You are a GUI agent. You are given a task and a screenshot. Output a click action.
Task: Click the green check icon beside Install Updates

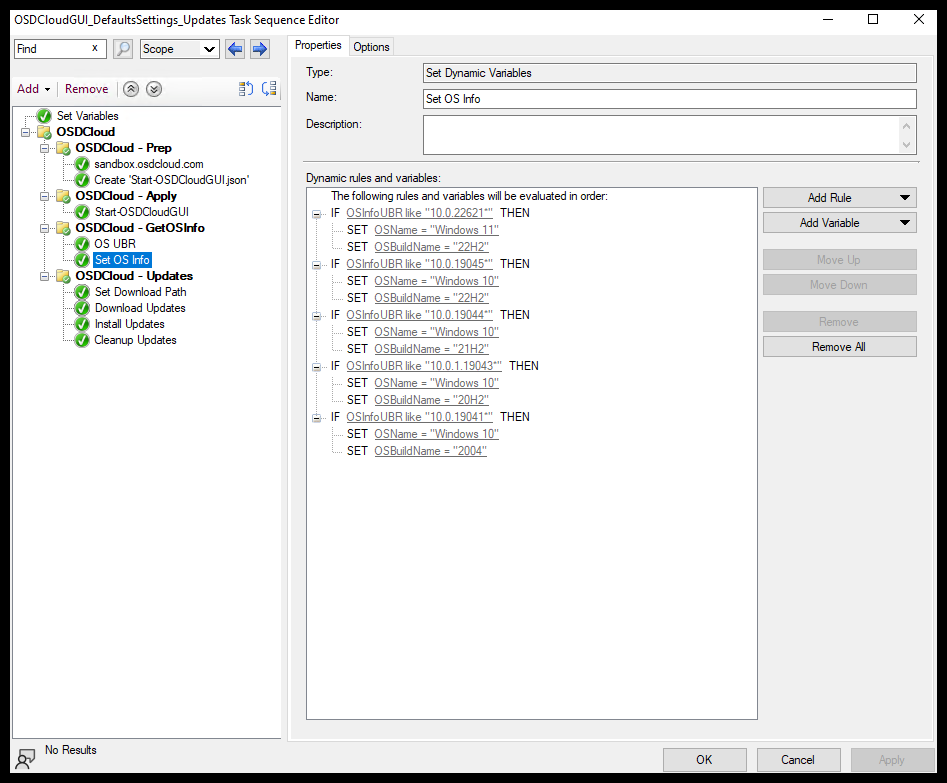[x=81, y=324]
